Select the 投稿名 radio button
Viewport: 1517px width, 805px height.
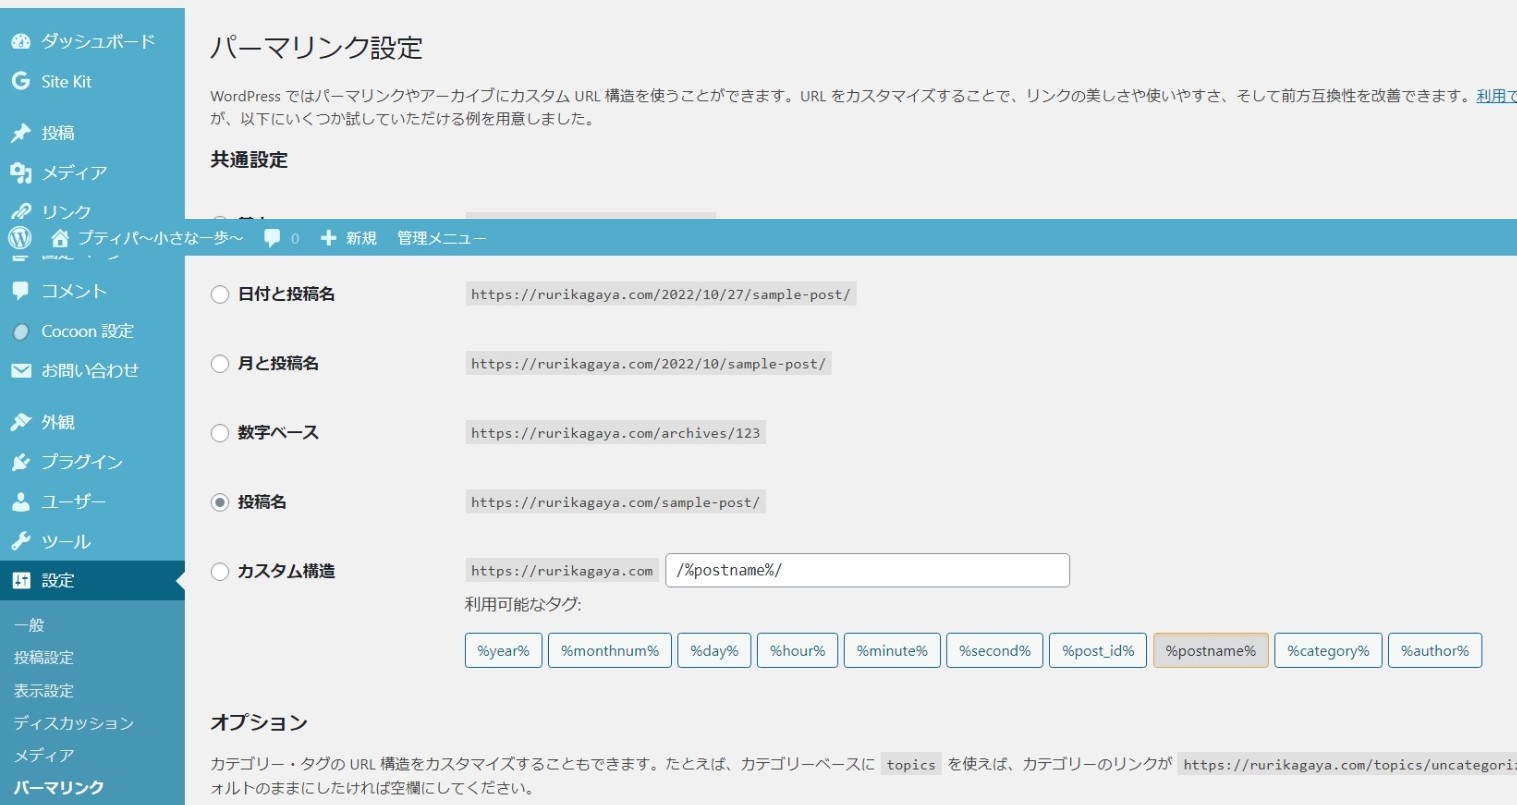pos(220,502)
